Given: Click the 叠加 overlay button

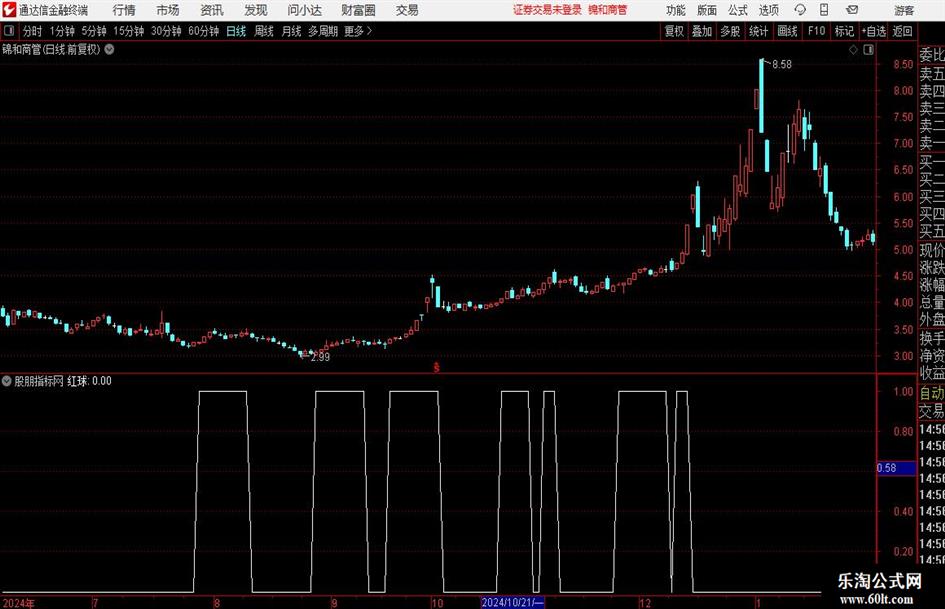Looking at the screenshot, I should tap(702, 31).
